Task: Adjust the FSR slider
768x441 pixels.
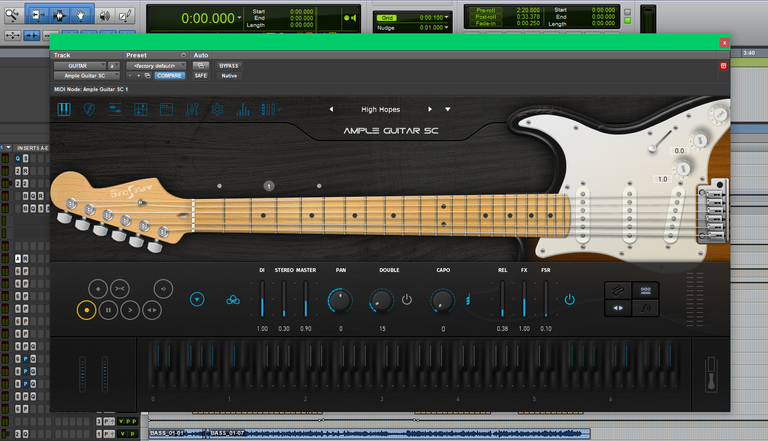Action: click(546, 299)
